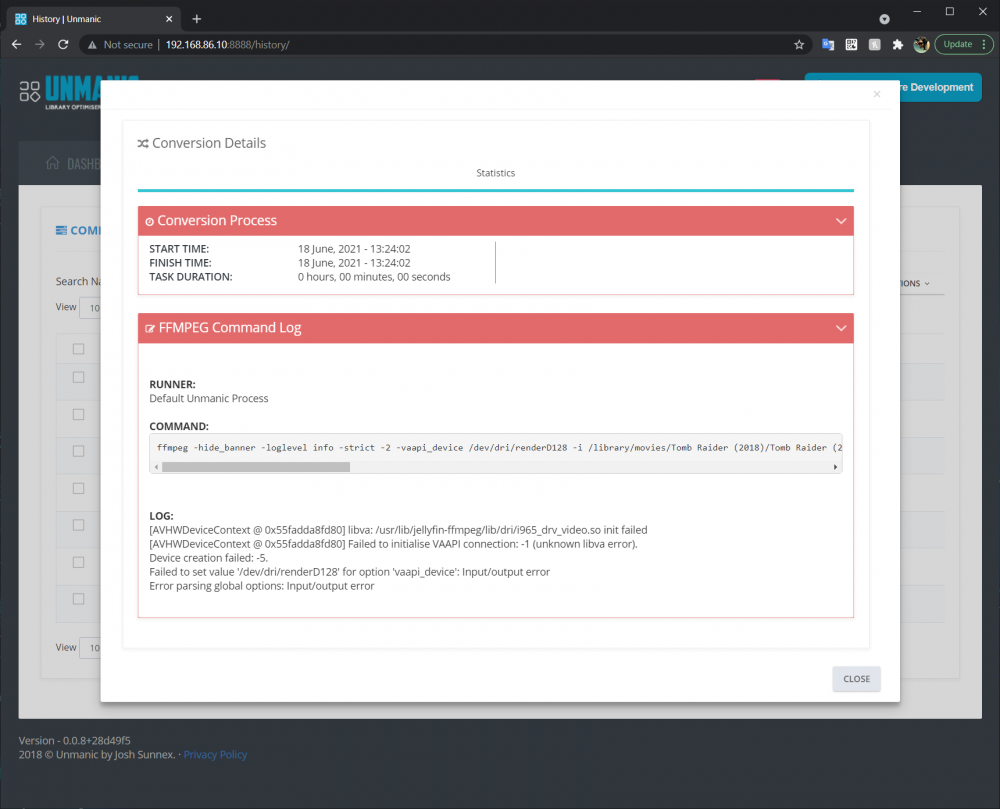
Task: Open the Statistics tab
Action: click(496, 173)
